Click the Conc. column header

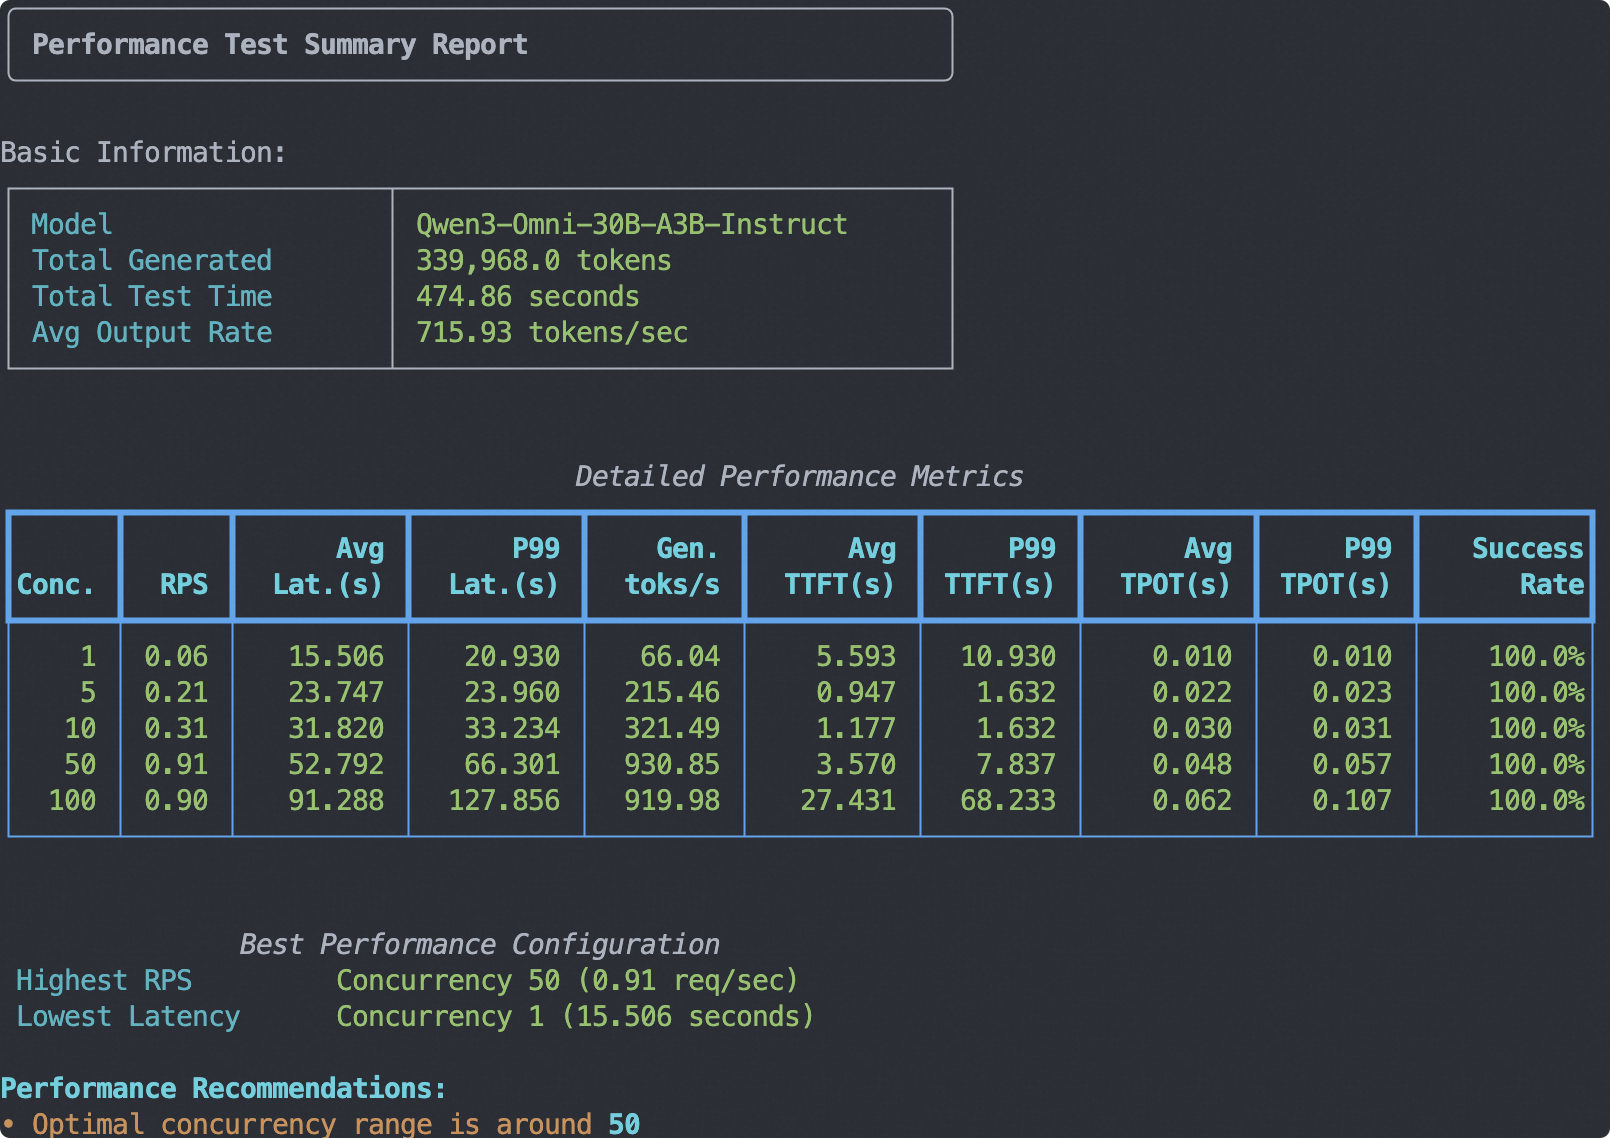click(x=56, y=584)
